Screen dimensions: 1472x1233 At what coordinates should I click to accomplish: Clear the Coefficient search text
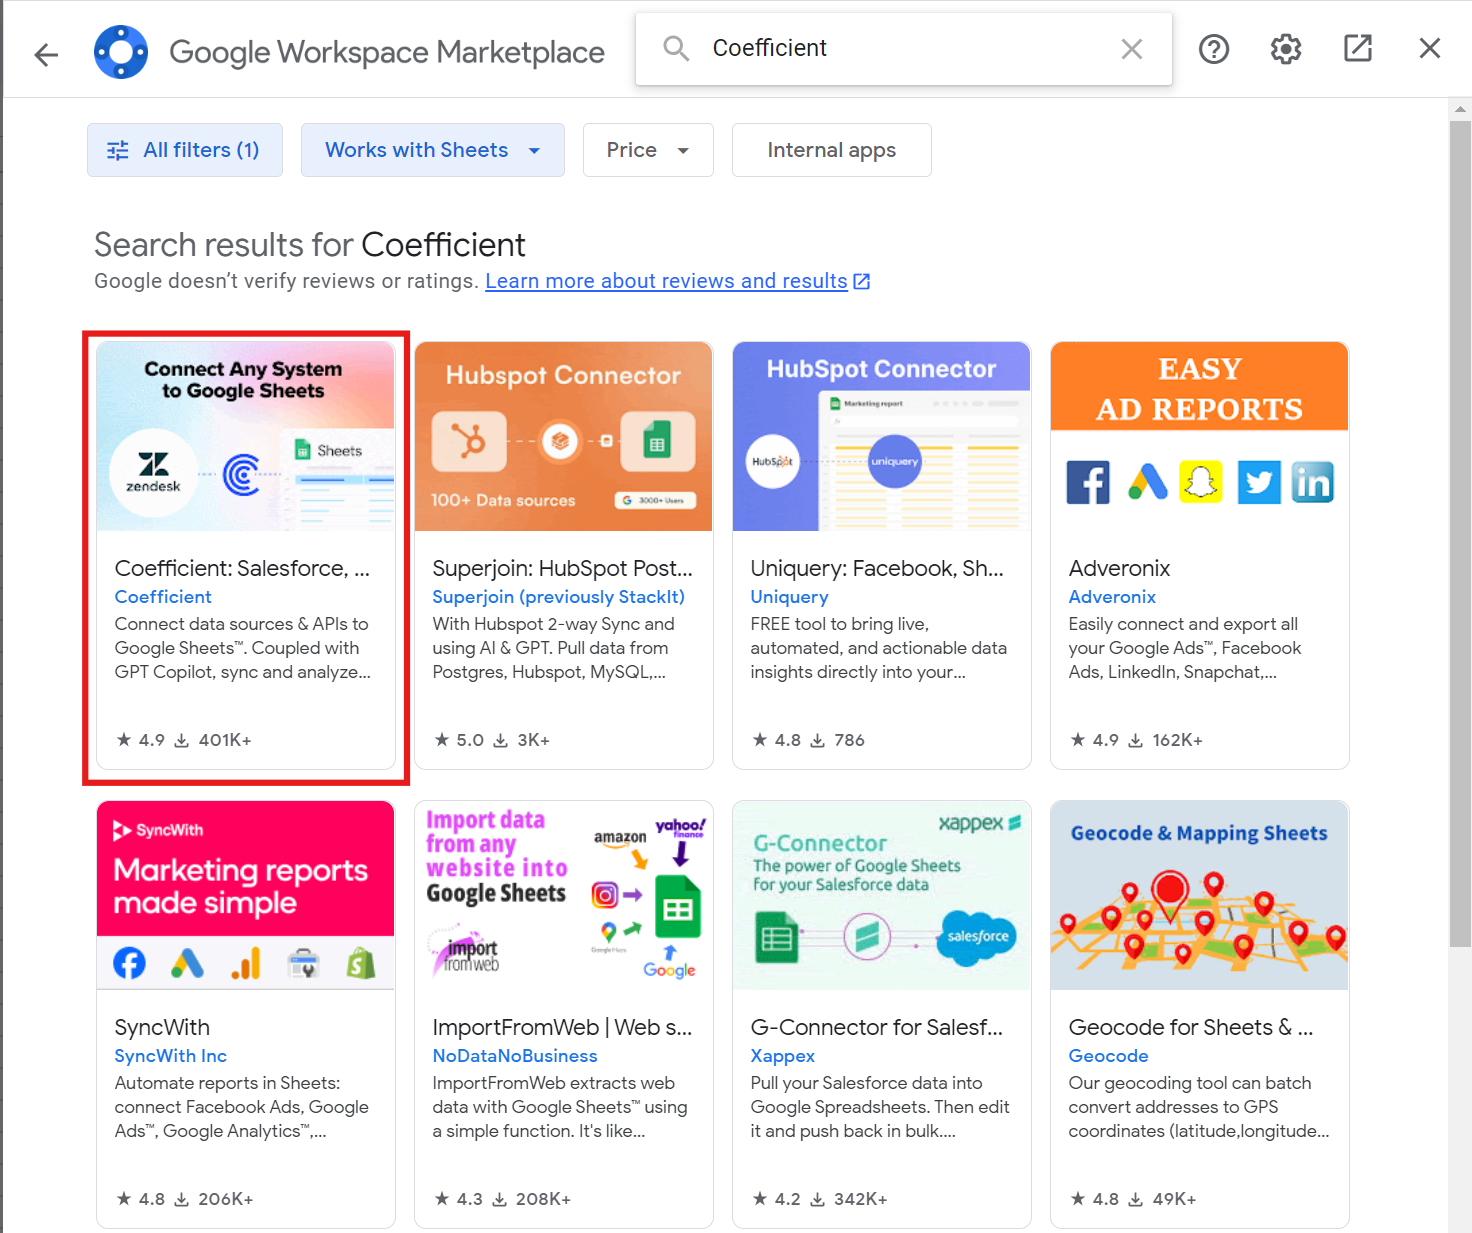1132,49
